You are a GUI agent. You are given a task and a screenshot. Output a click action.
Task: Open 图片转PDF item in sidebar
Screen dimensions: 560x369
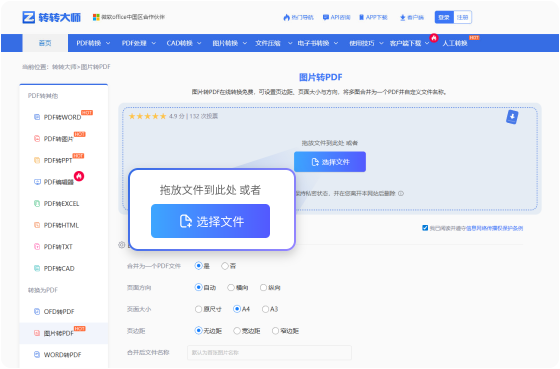pyautogui.click(x=64, y=333)
